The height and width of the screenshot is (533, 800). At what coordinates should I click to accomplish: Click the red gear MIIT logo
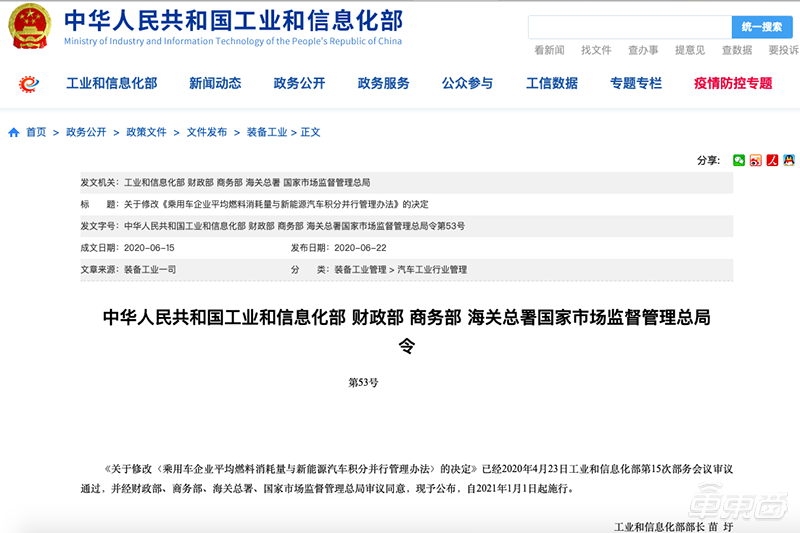(x=29, y=84)
